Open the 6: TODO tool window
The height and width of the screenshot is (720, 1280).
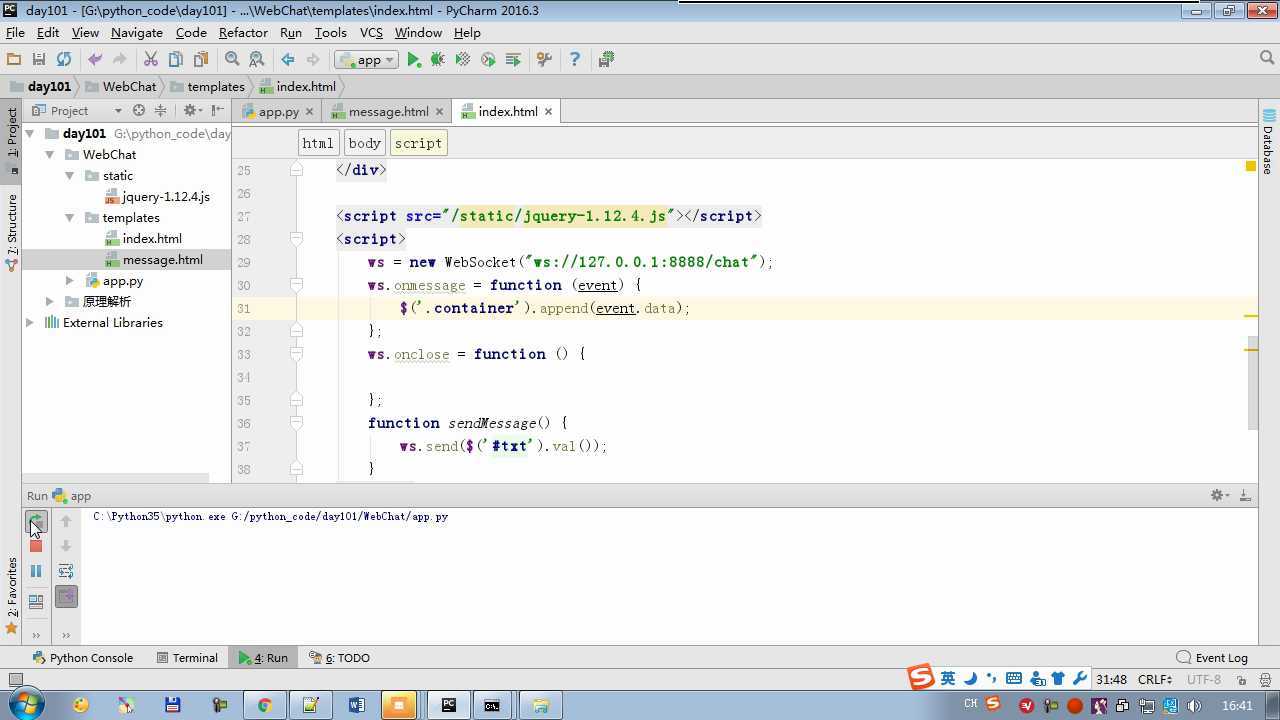point(339,658)
